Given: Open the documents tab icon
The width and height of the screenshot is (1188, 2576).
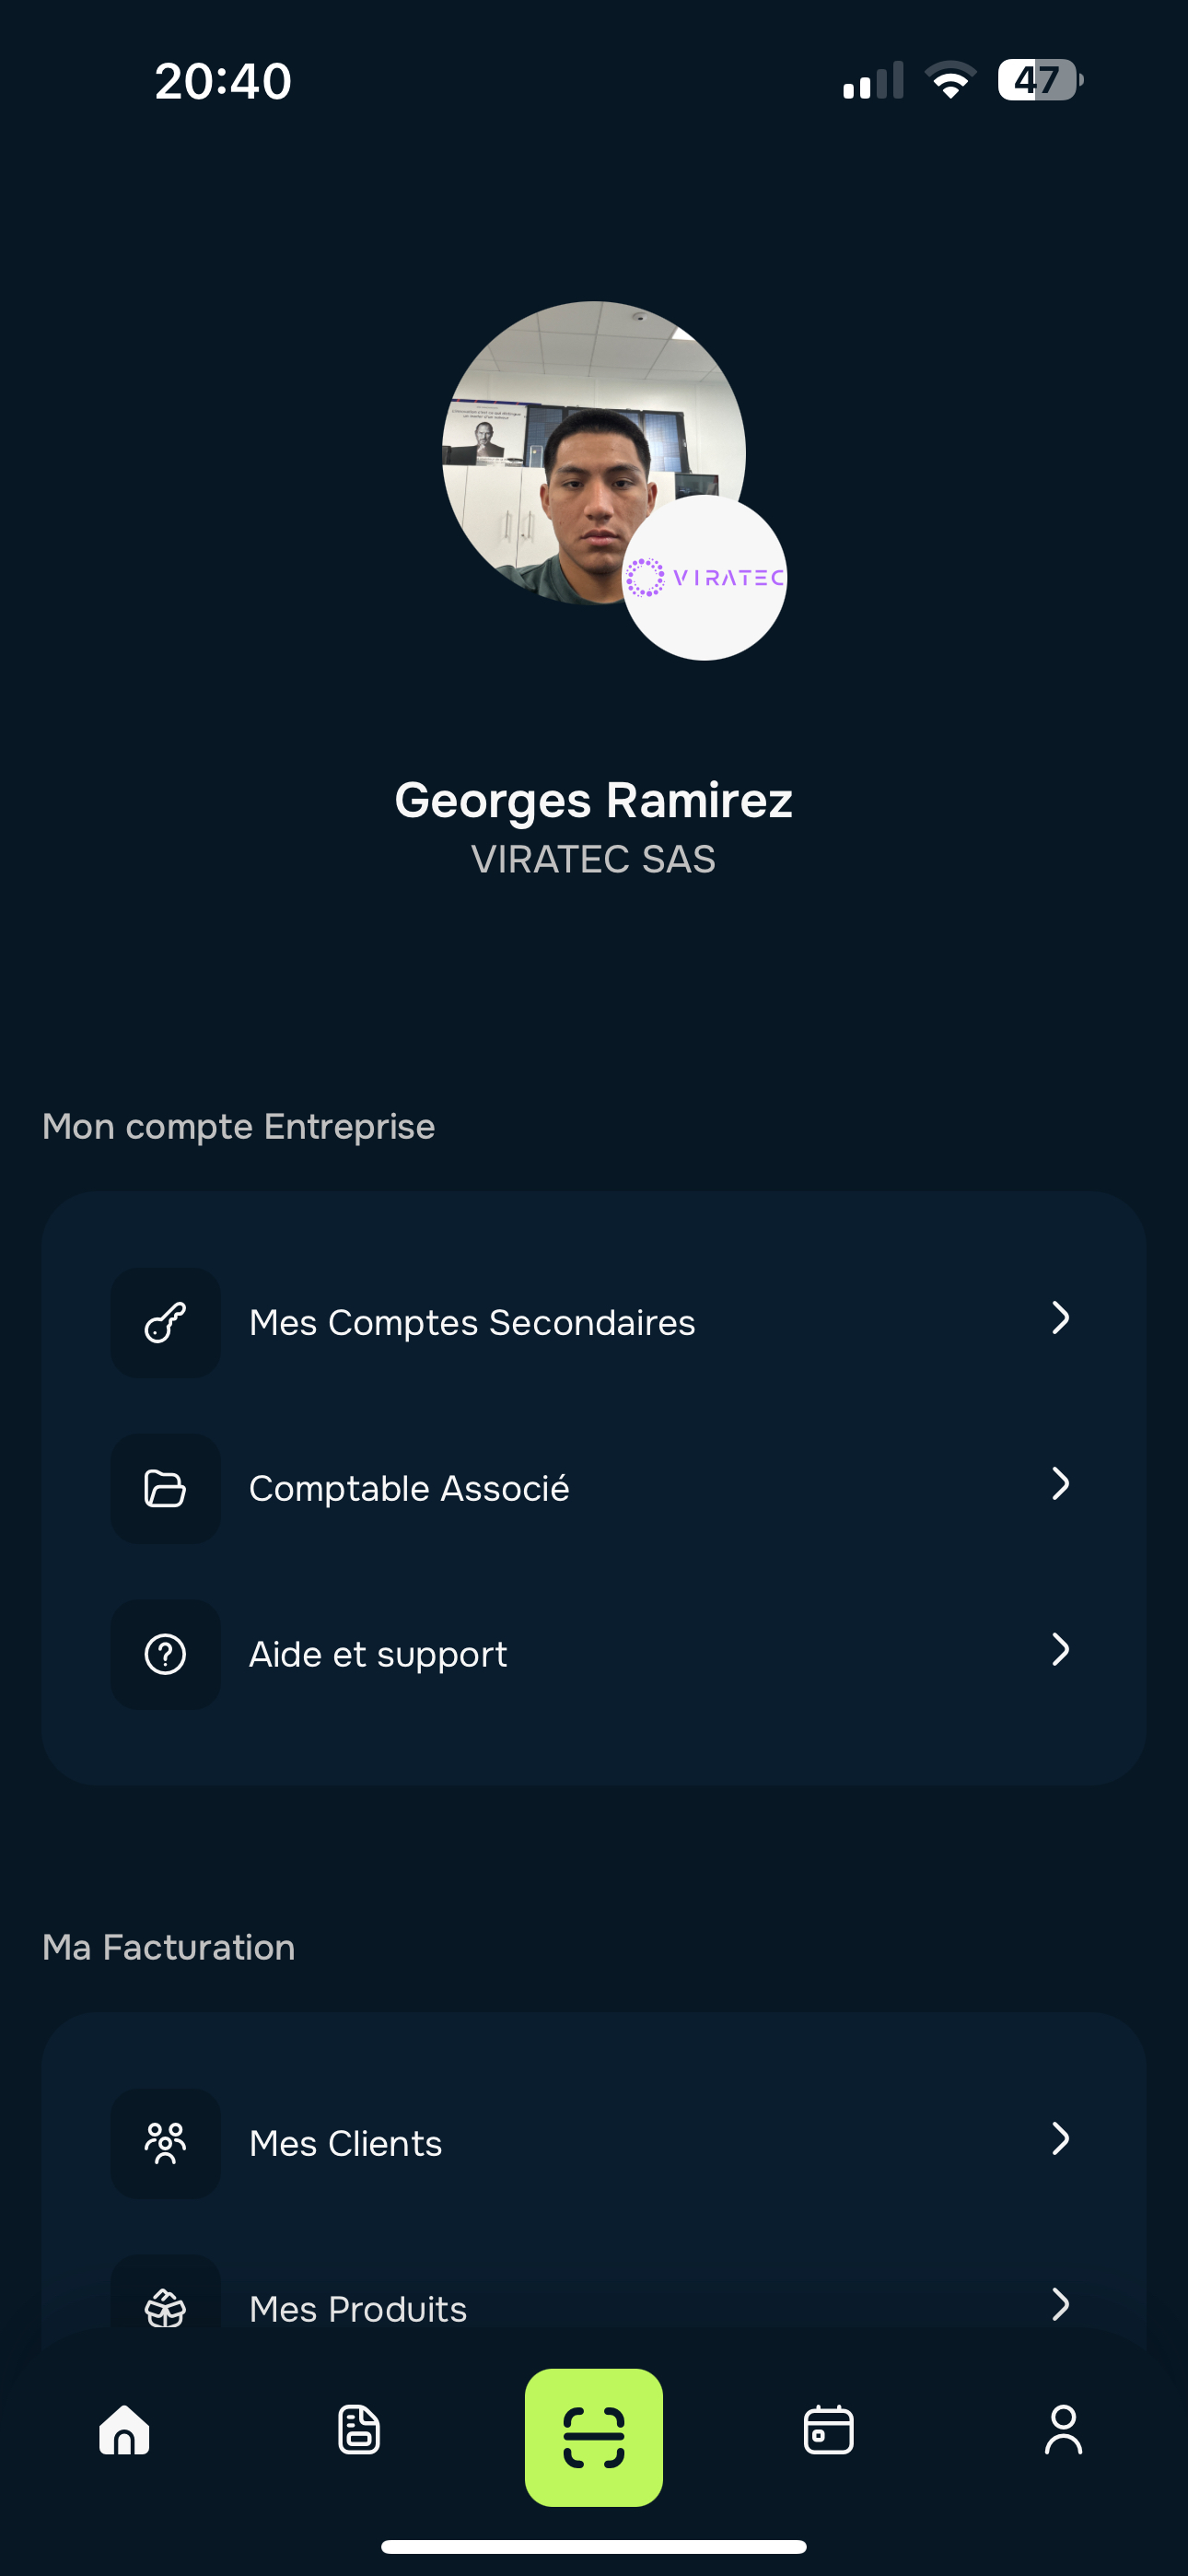Looking at the screenshot, I should [359, 2430].
